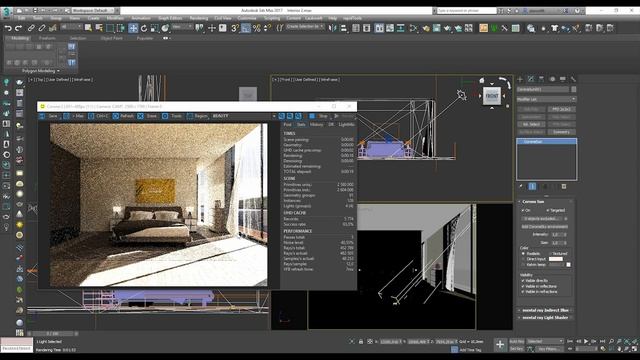The image size is (640, 360).
Task: Open the selection filter dropdown in toolbar
Action: pos(71,27)
